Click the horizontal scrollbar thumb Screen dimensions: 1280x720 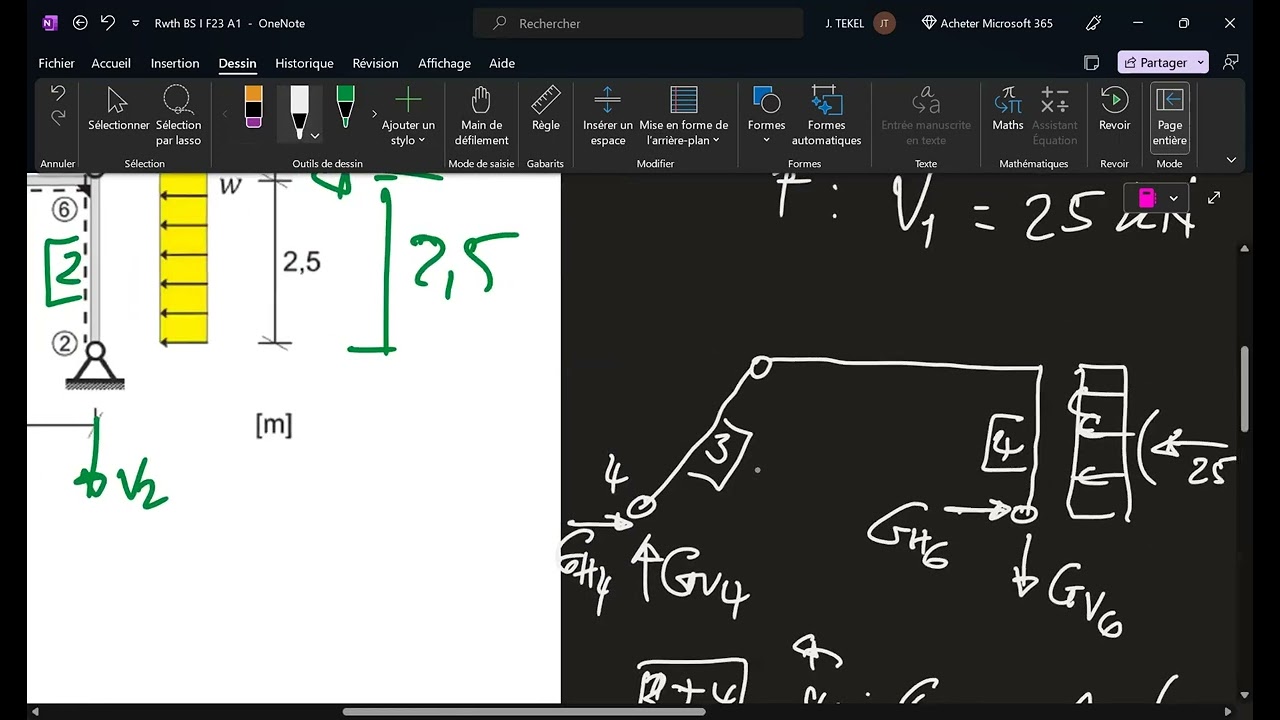coord(524,712)
